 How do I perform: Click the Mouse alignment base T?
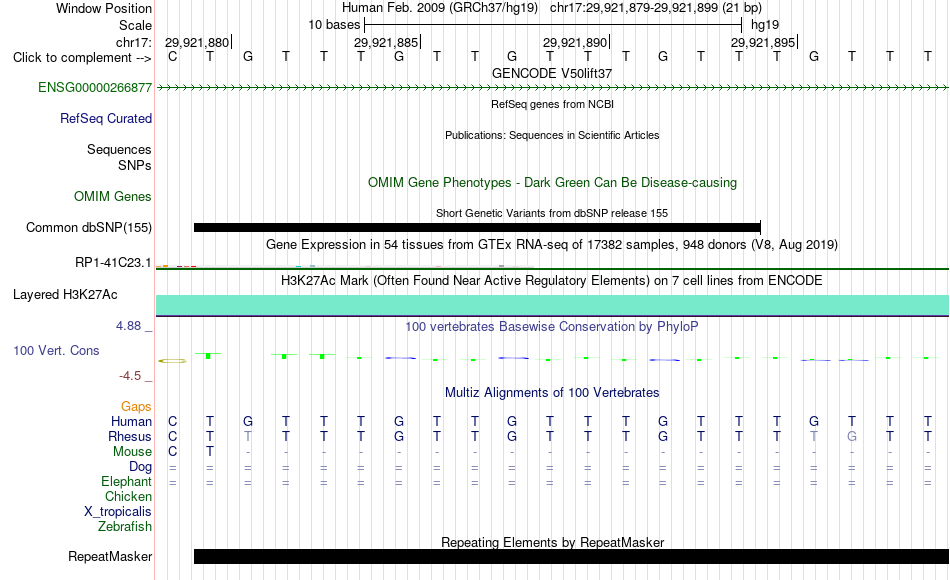click(x=210, y=452)
